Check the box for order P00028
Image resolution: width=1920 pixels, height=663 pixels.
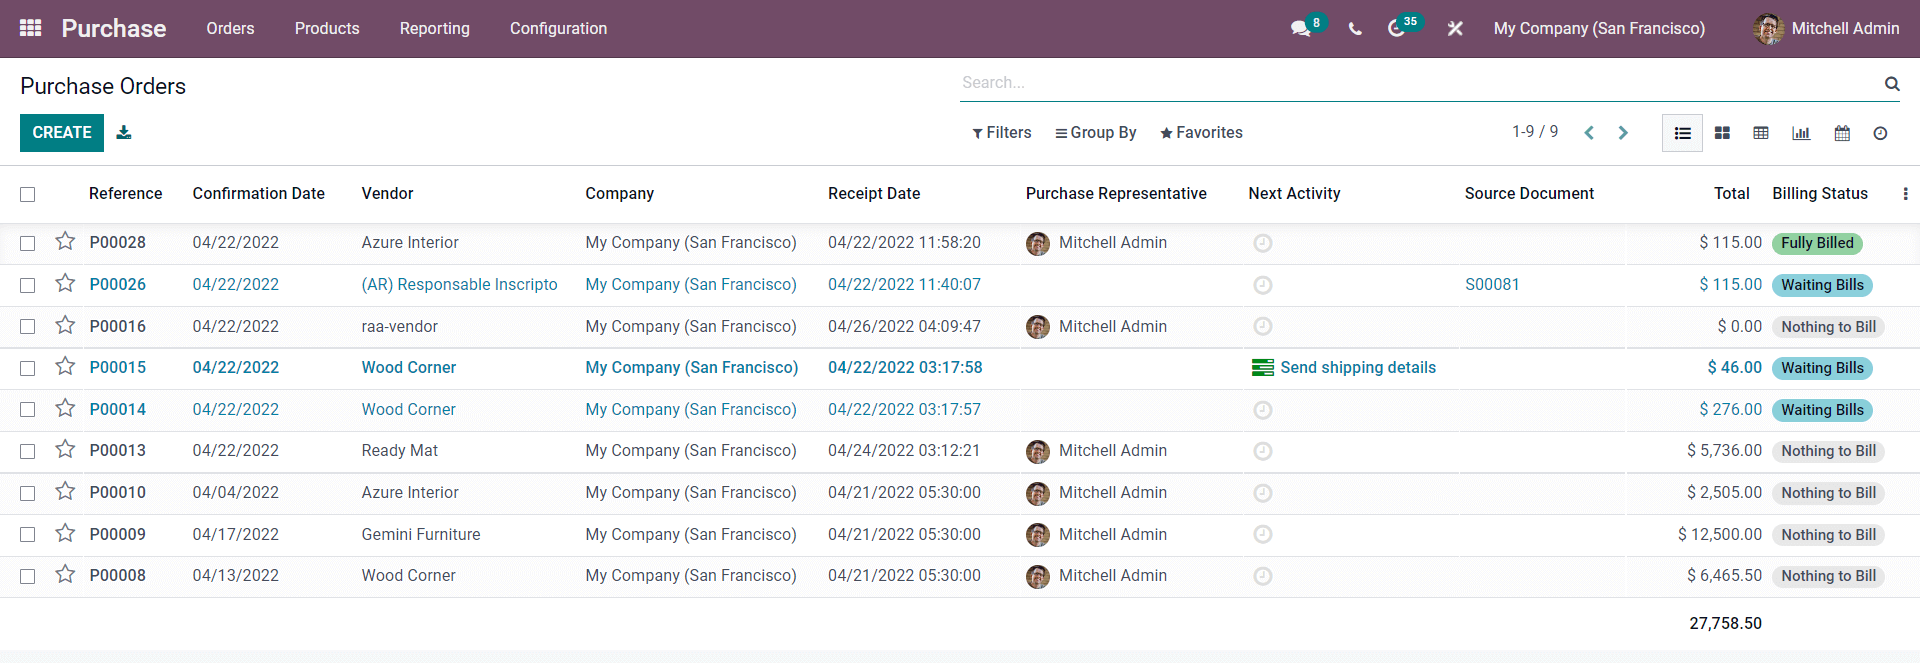(x=28, y=243)
